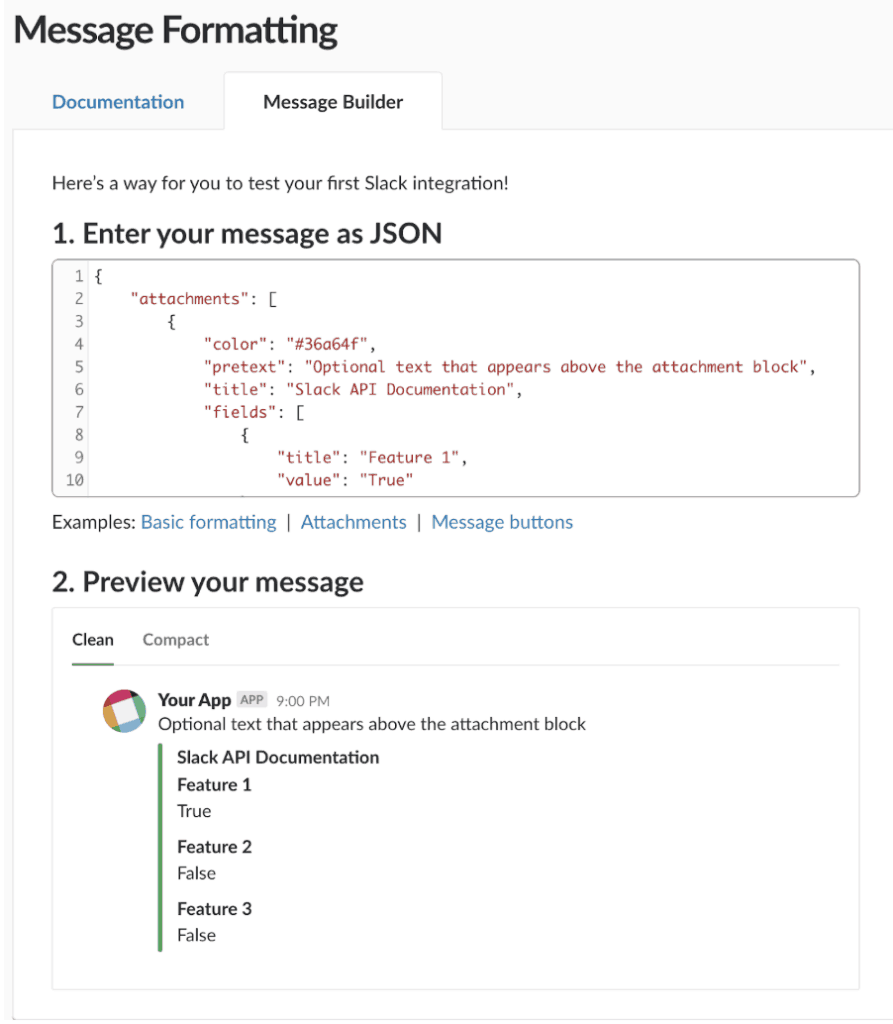Open the Message buttons example

[502, 521]
